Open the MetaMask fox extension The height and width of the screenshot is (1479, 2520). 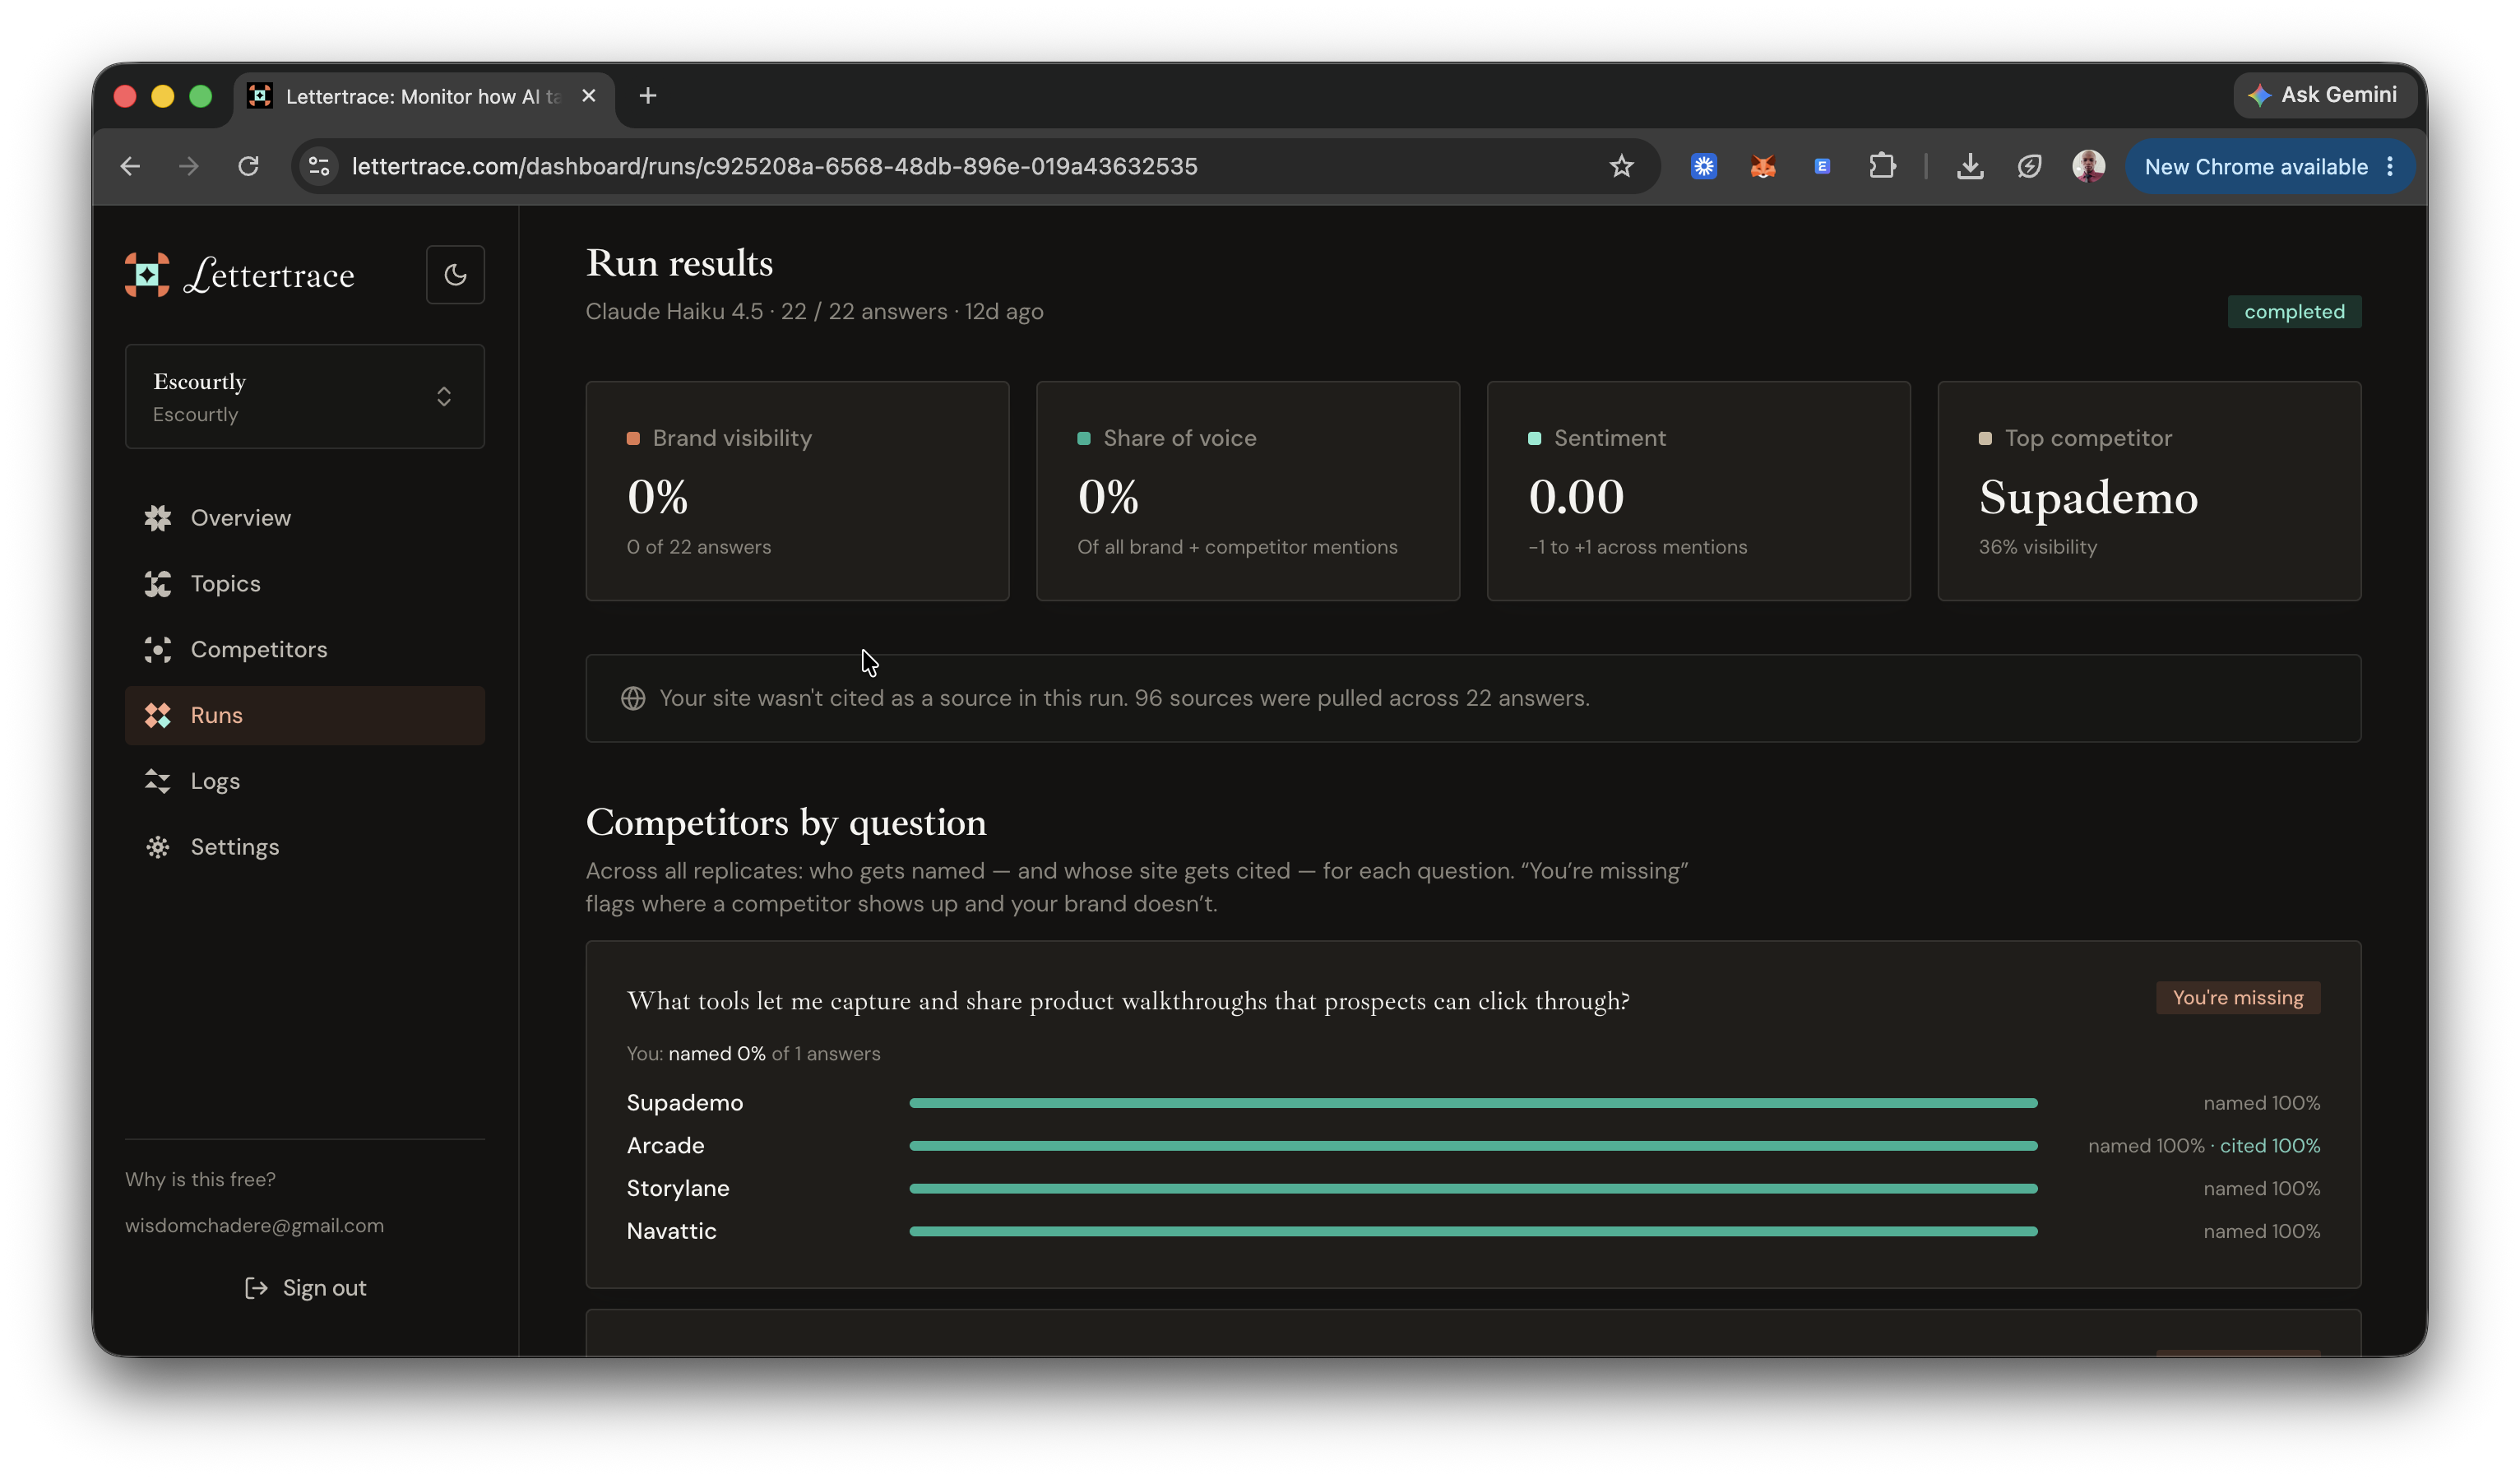pos(1763,166)
